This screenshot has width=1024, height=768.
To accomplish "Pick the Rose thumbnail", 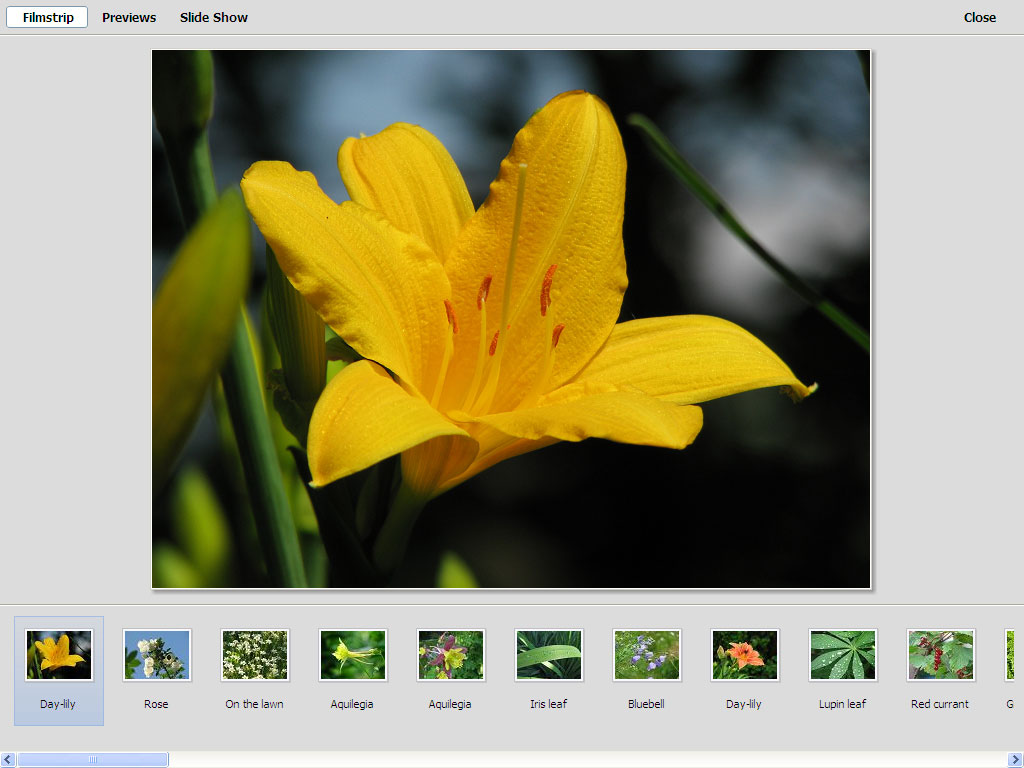I will [x=156, y=656].
